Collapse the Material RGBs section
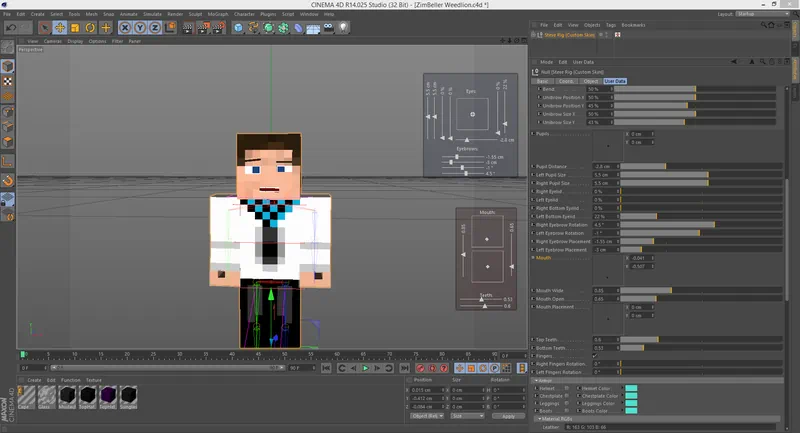800x433 pixels. pos(539,419)
